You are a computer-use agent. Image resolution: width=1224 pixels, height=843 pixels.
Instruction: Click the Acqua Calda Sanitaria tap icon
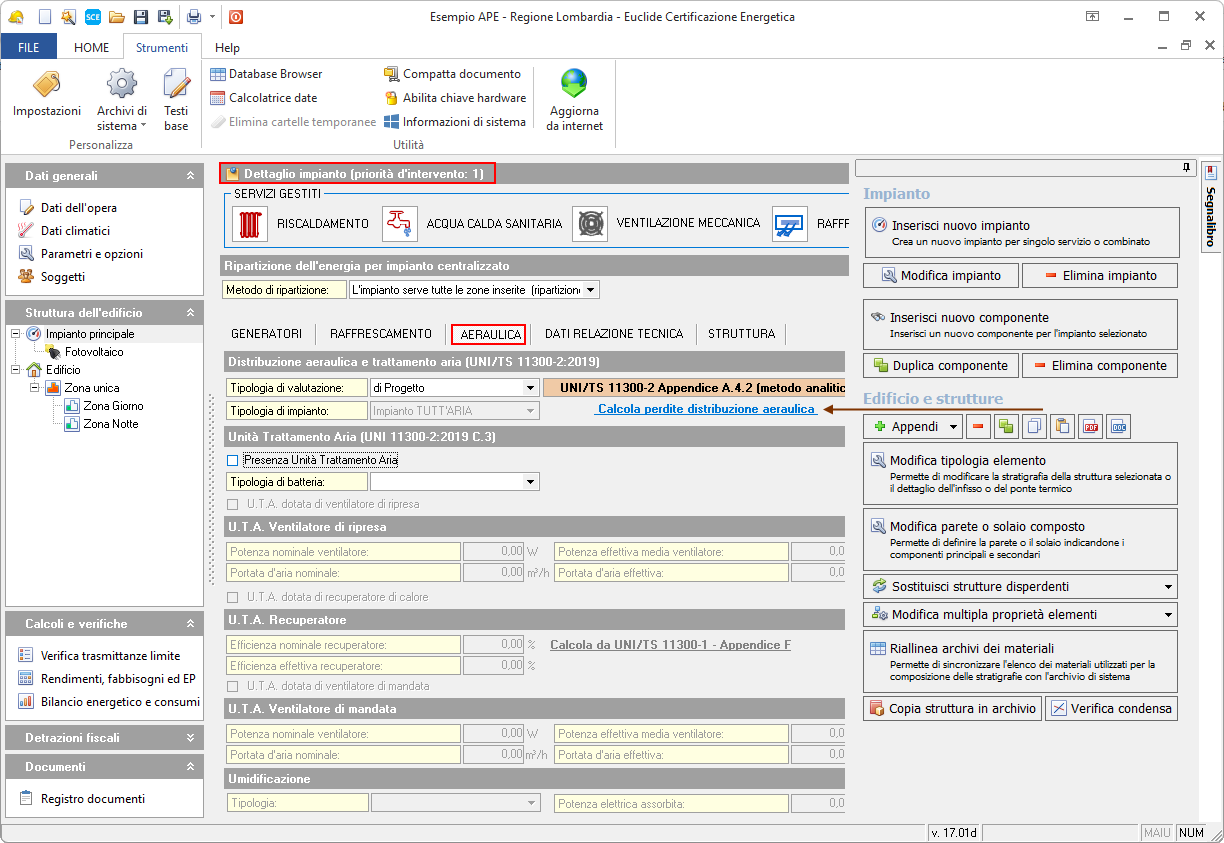pyautogui.click(x=400, y=223)
